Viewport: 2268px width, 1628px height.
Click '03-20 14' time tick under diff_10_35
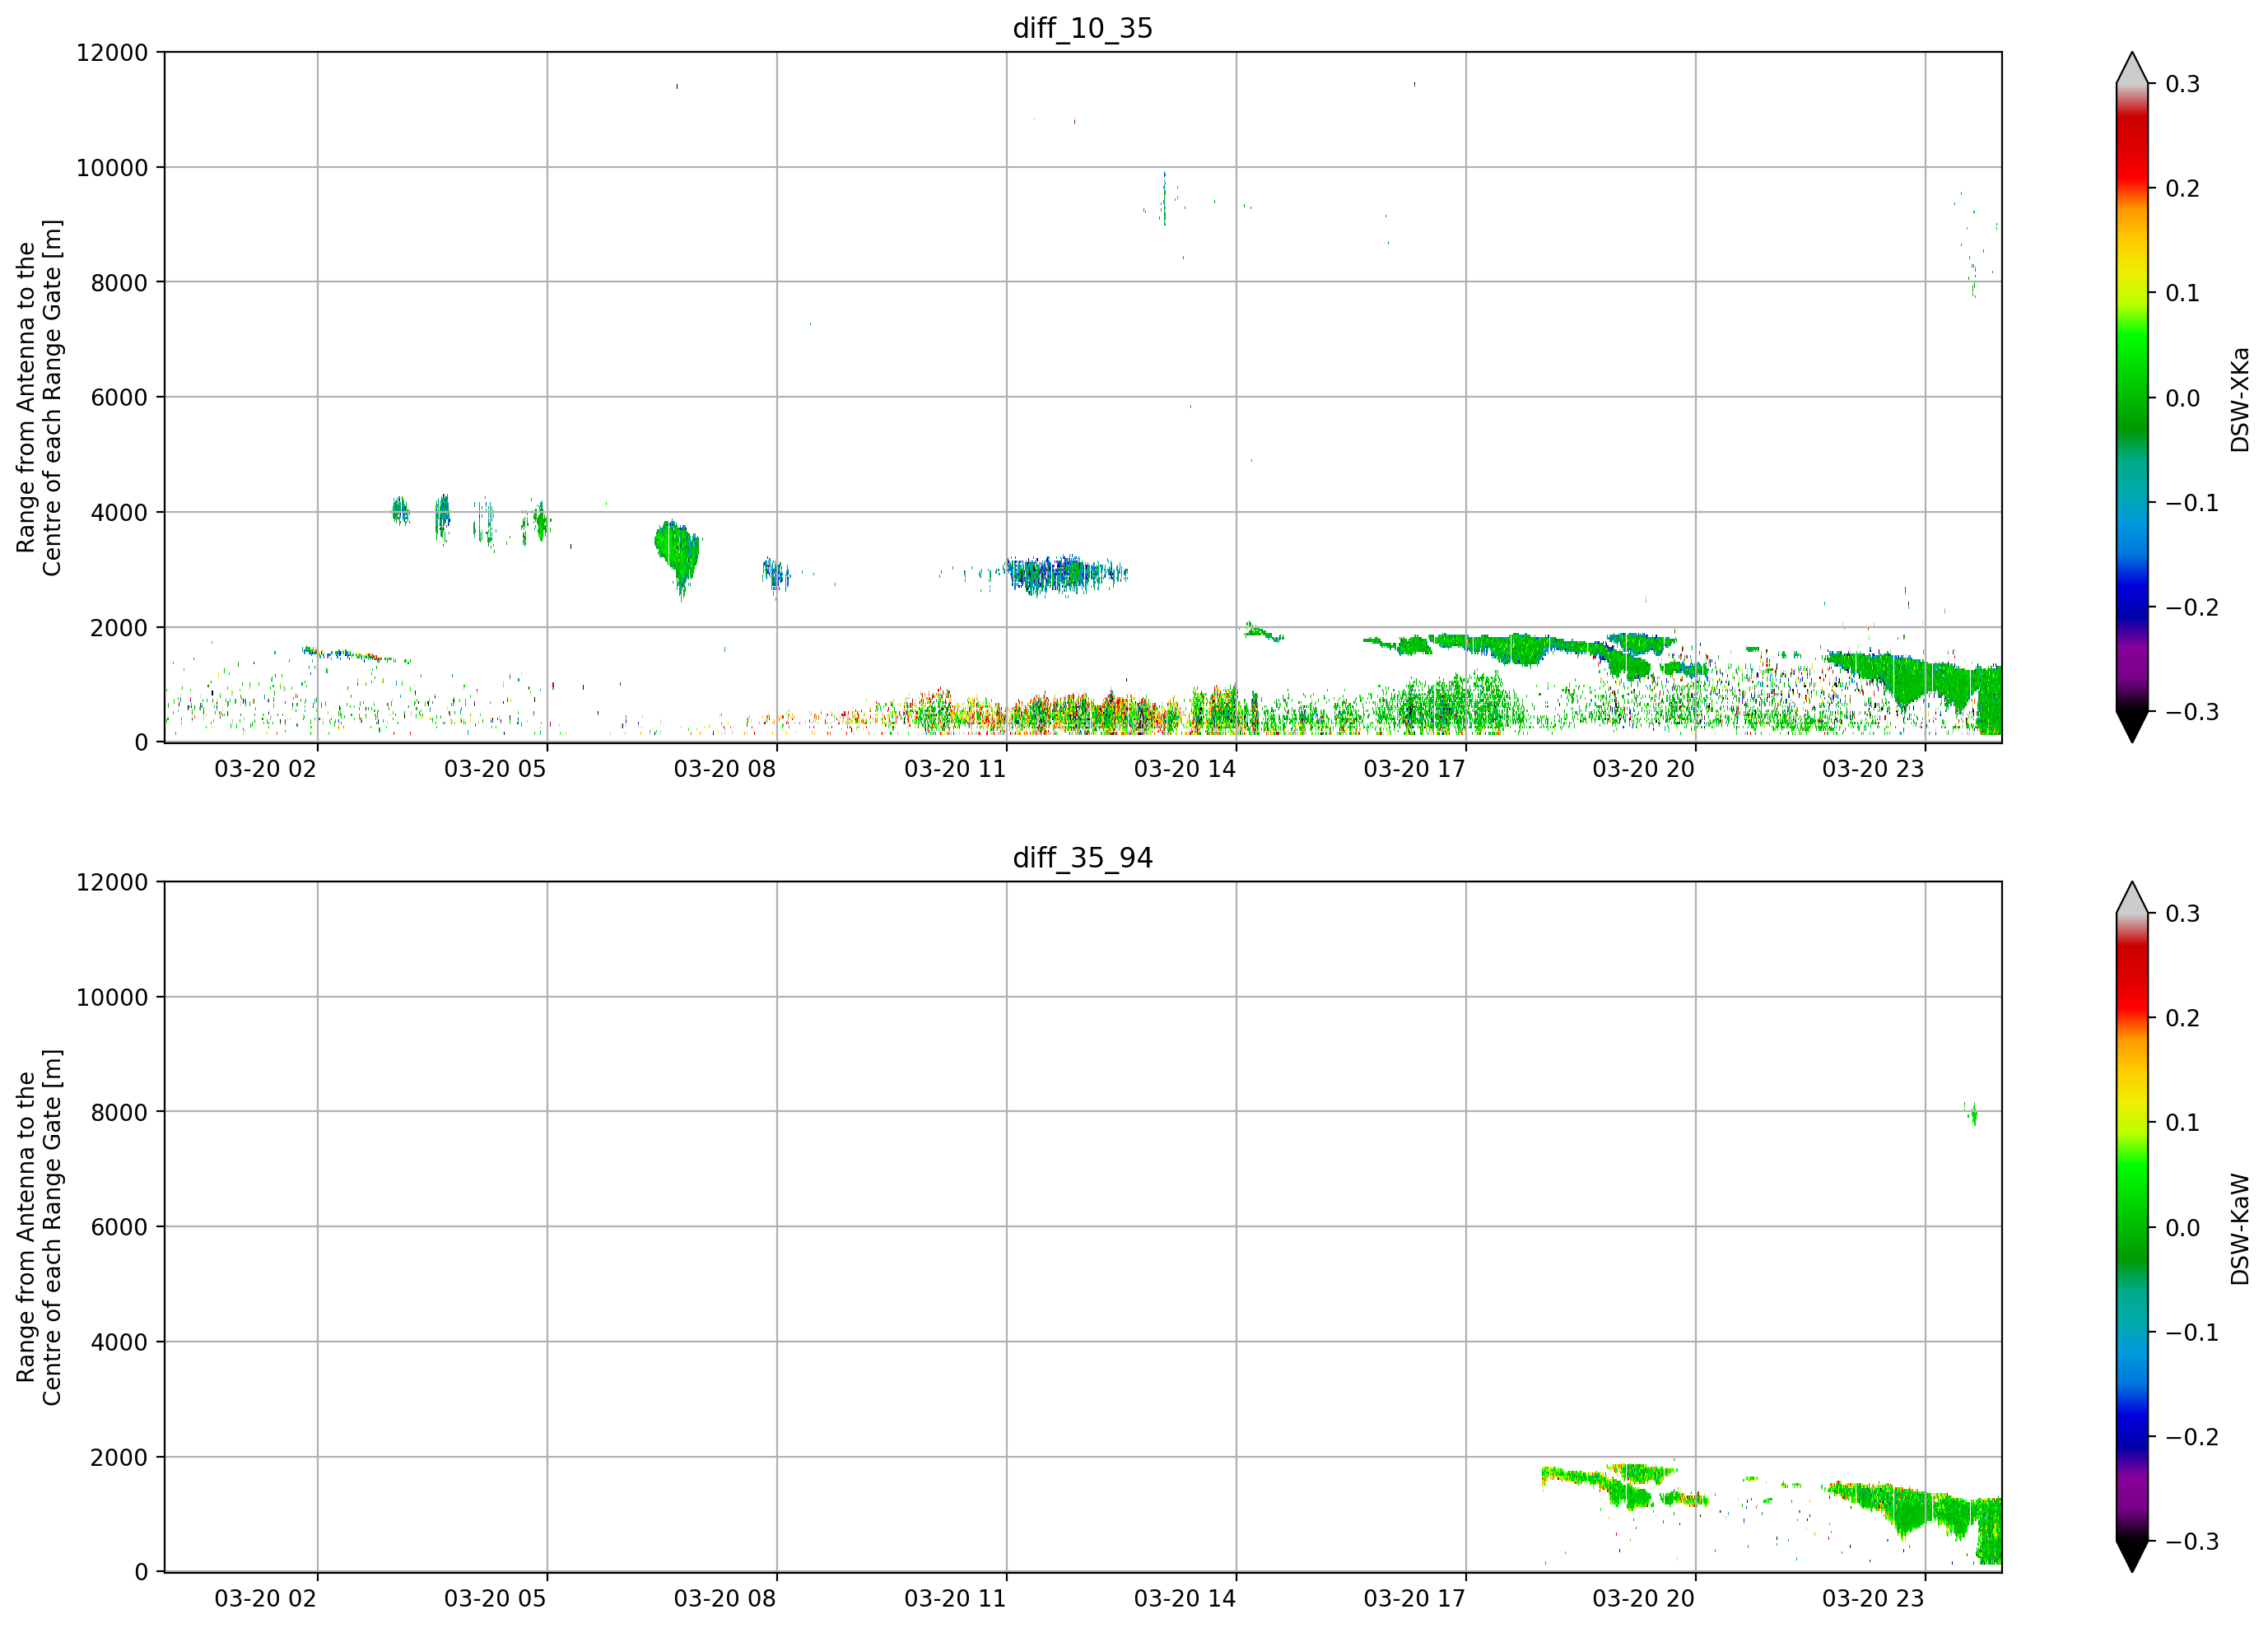point(1185,769)
